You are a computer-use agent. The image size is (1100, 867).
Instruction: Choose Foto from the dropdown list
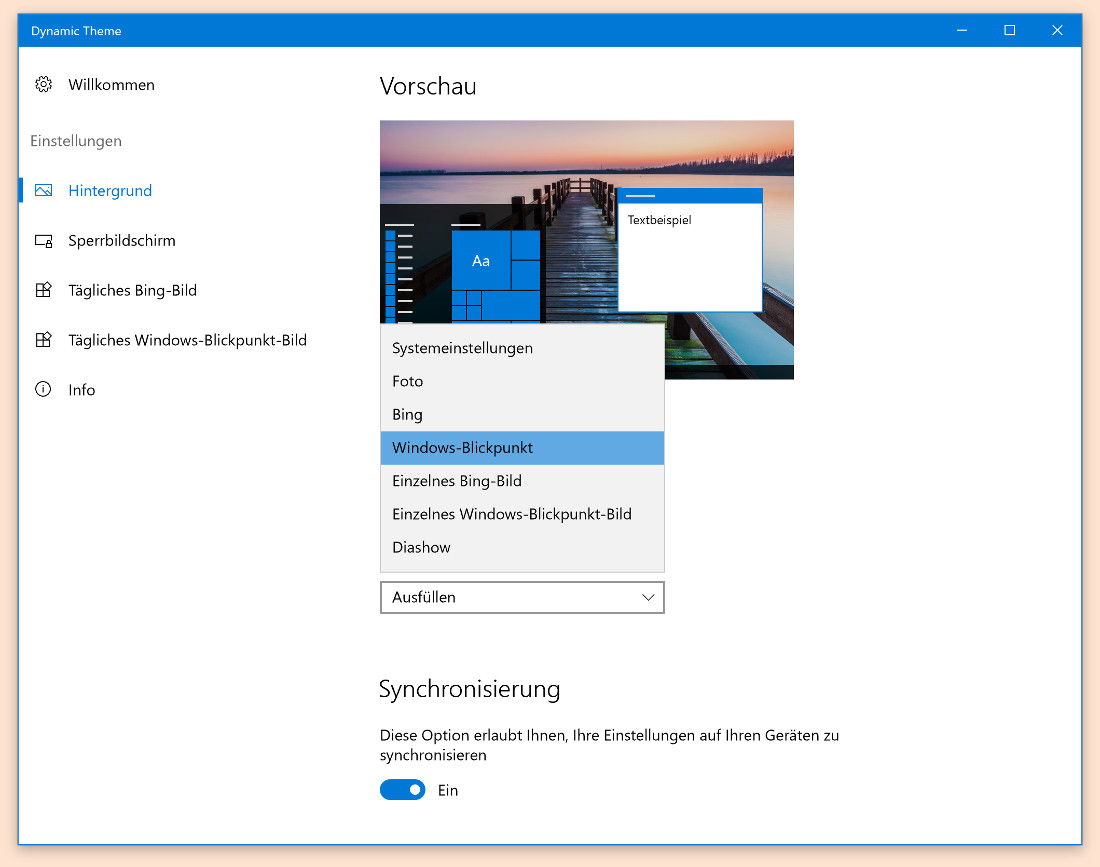click(523, 381)
